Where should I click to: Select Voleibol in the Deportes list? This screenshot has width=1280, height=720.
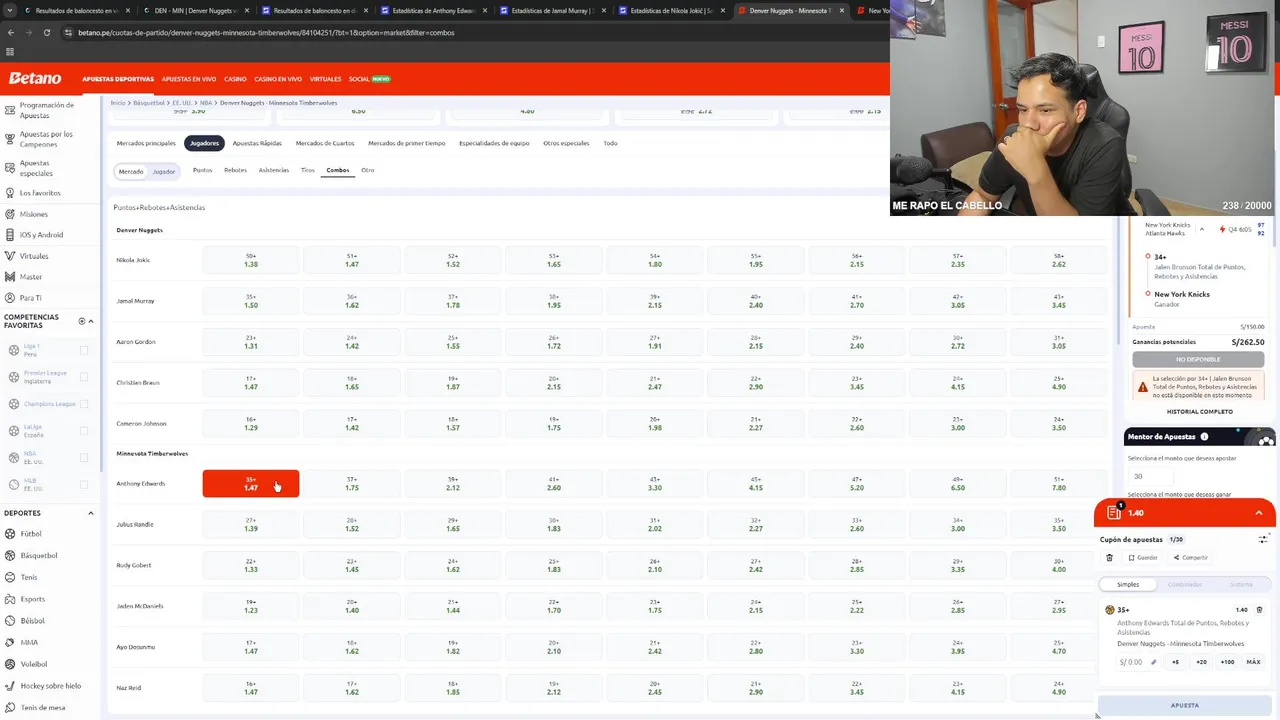pyautogui.click(x=34, y=664)
